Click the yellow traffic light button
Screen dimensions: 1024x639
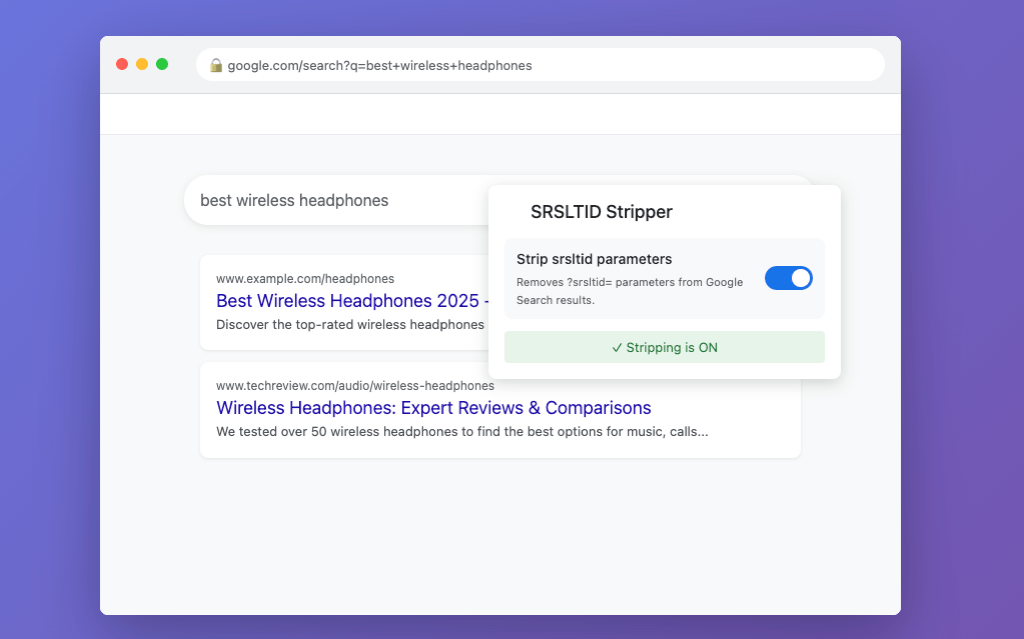[143, 62]
